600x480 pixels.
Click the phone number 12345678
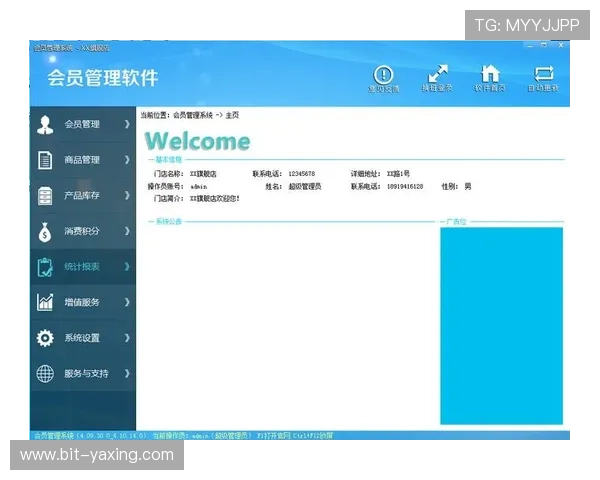pyautogui.click(x=302, y=174)
